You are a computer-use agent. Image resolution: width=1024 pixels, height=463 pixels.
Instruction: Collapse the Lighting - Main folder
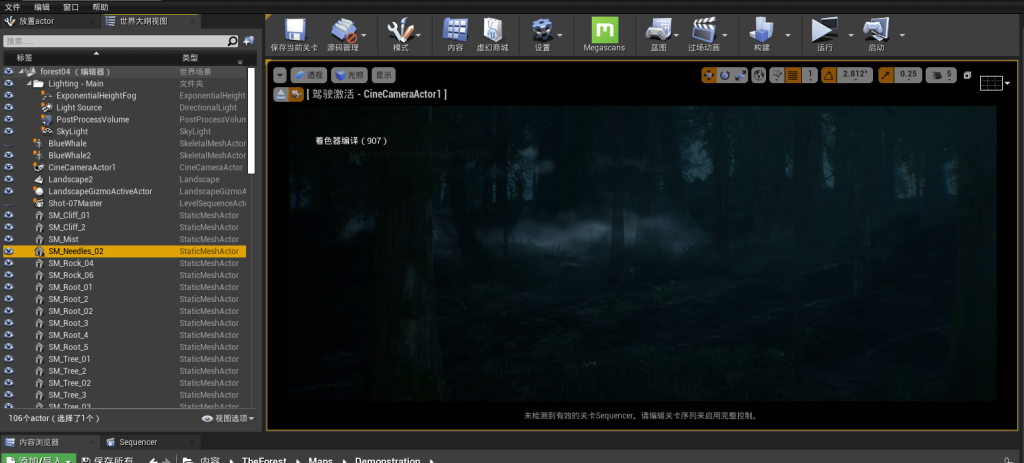[x=27, y=84]
